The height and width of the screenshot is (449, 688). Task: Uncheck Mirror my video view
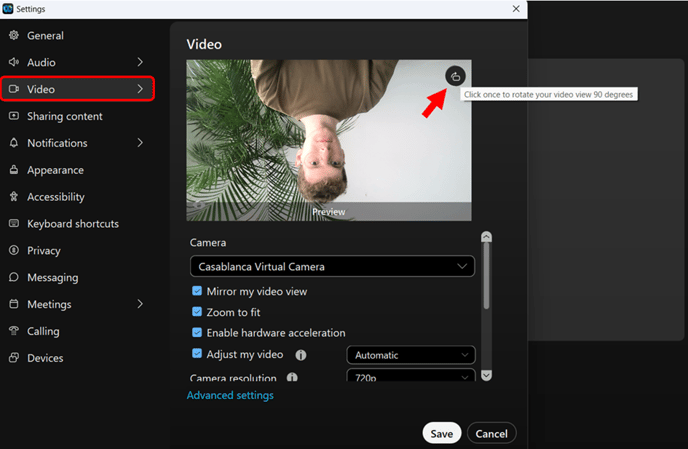197,292
